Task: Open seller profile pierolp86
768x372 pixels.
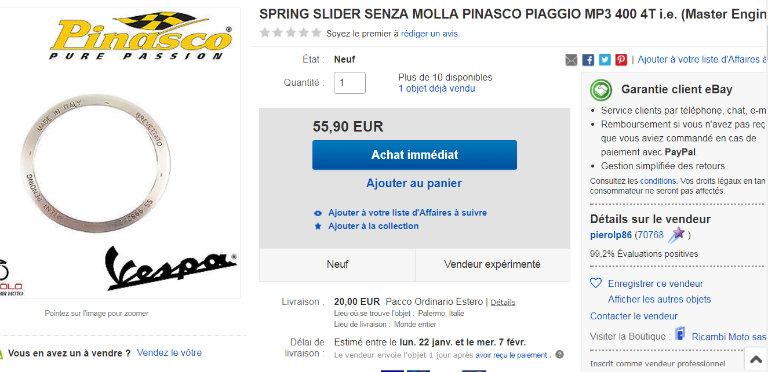Action: (611, 235)
